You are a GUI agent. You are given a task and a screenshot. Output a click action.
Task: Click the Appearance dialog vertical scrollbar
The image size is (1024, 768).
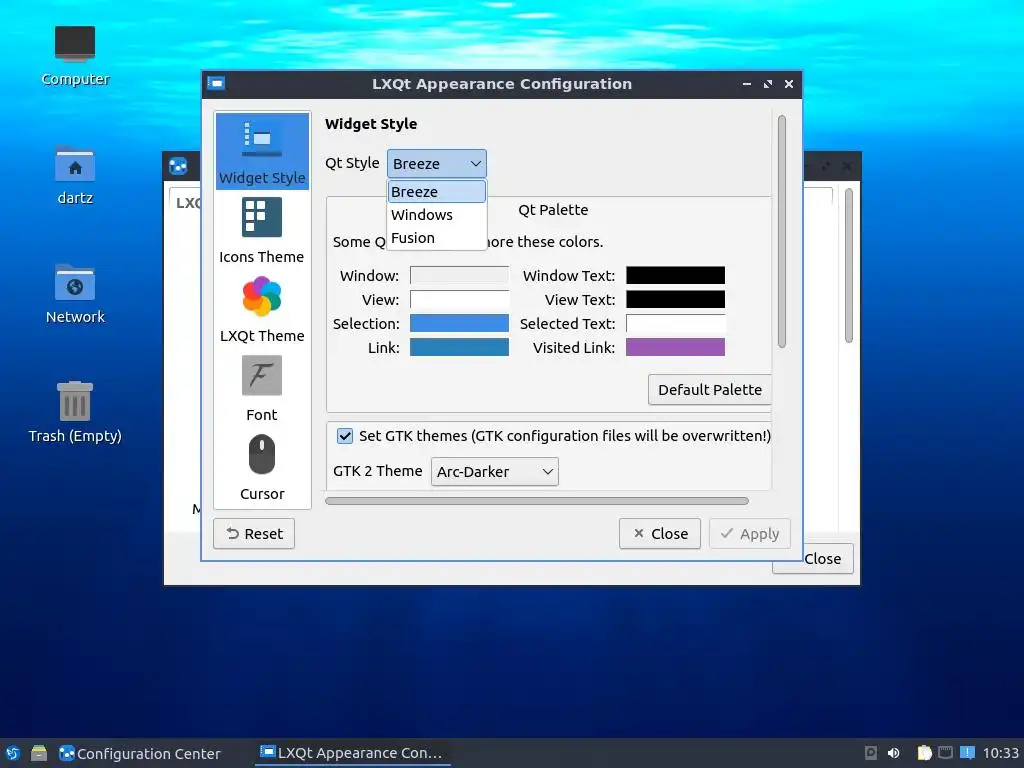782,232
